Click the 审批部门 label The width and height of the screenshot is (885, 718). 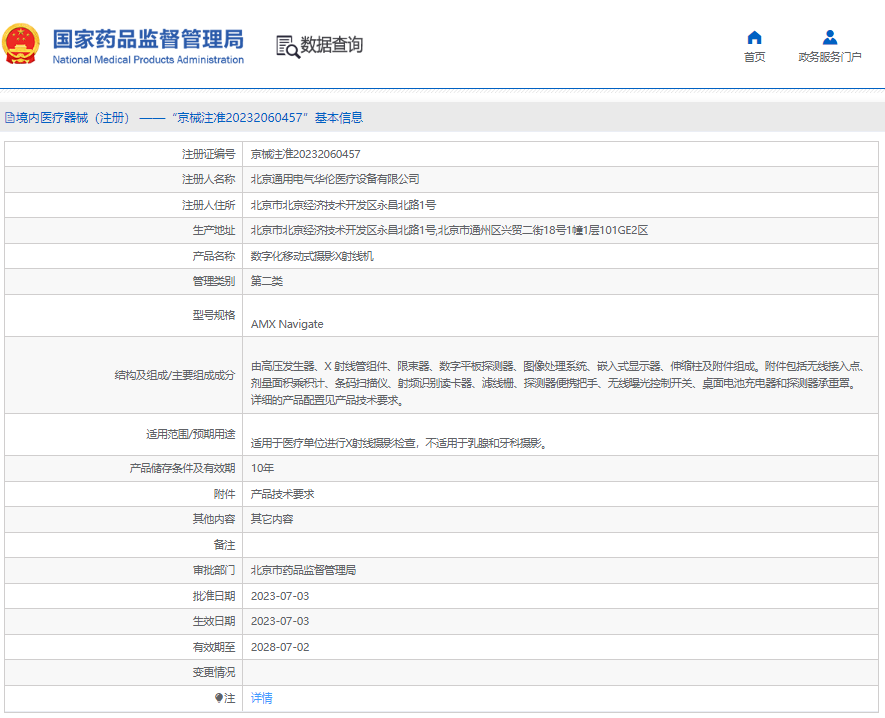click(214, 570)
